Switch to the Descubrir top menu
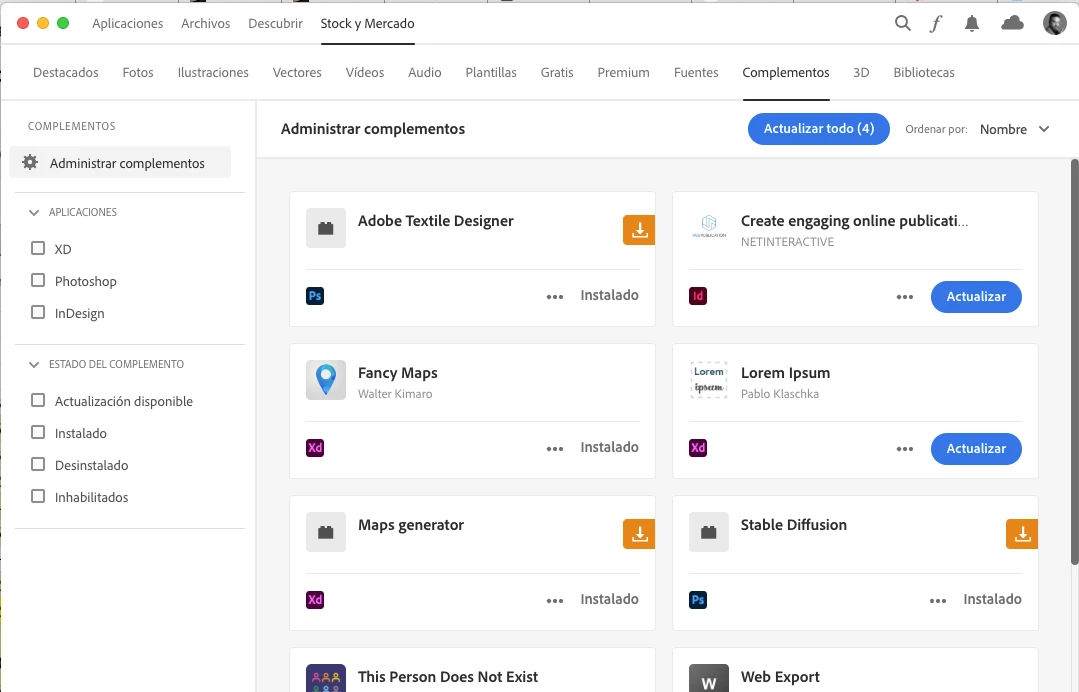 275,23
